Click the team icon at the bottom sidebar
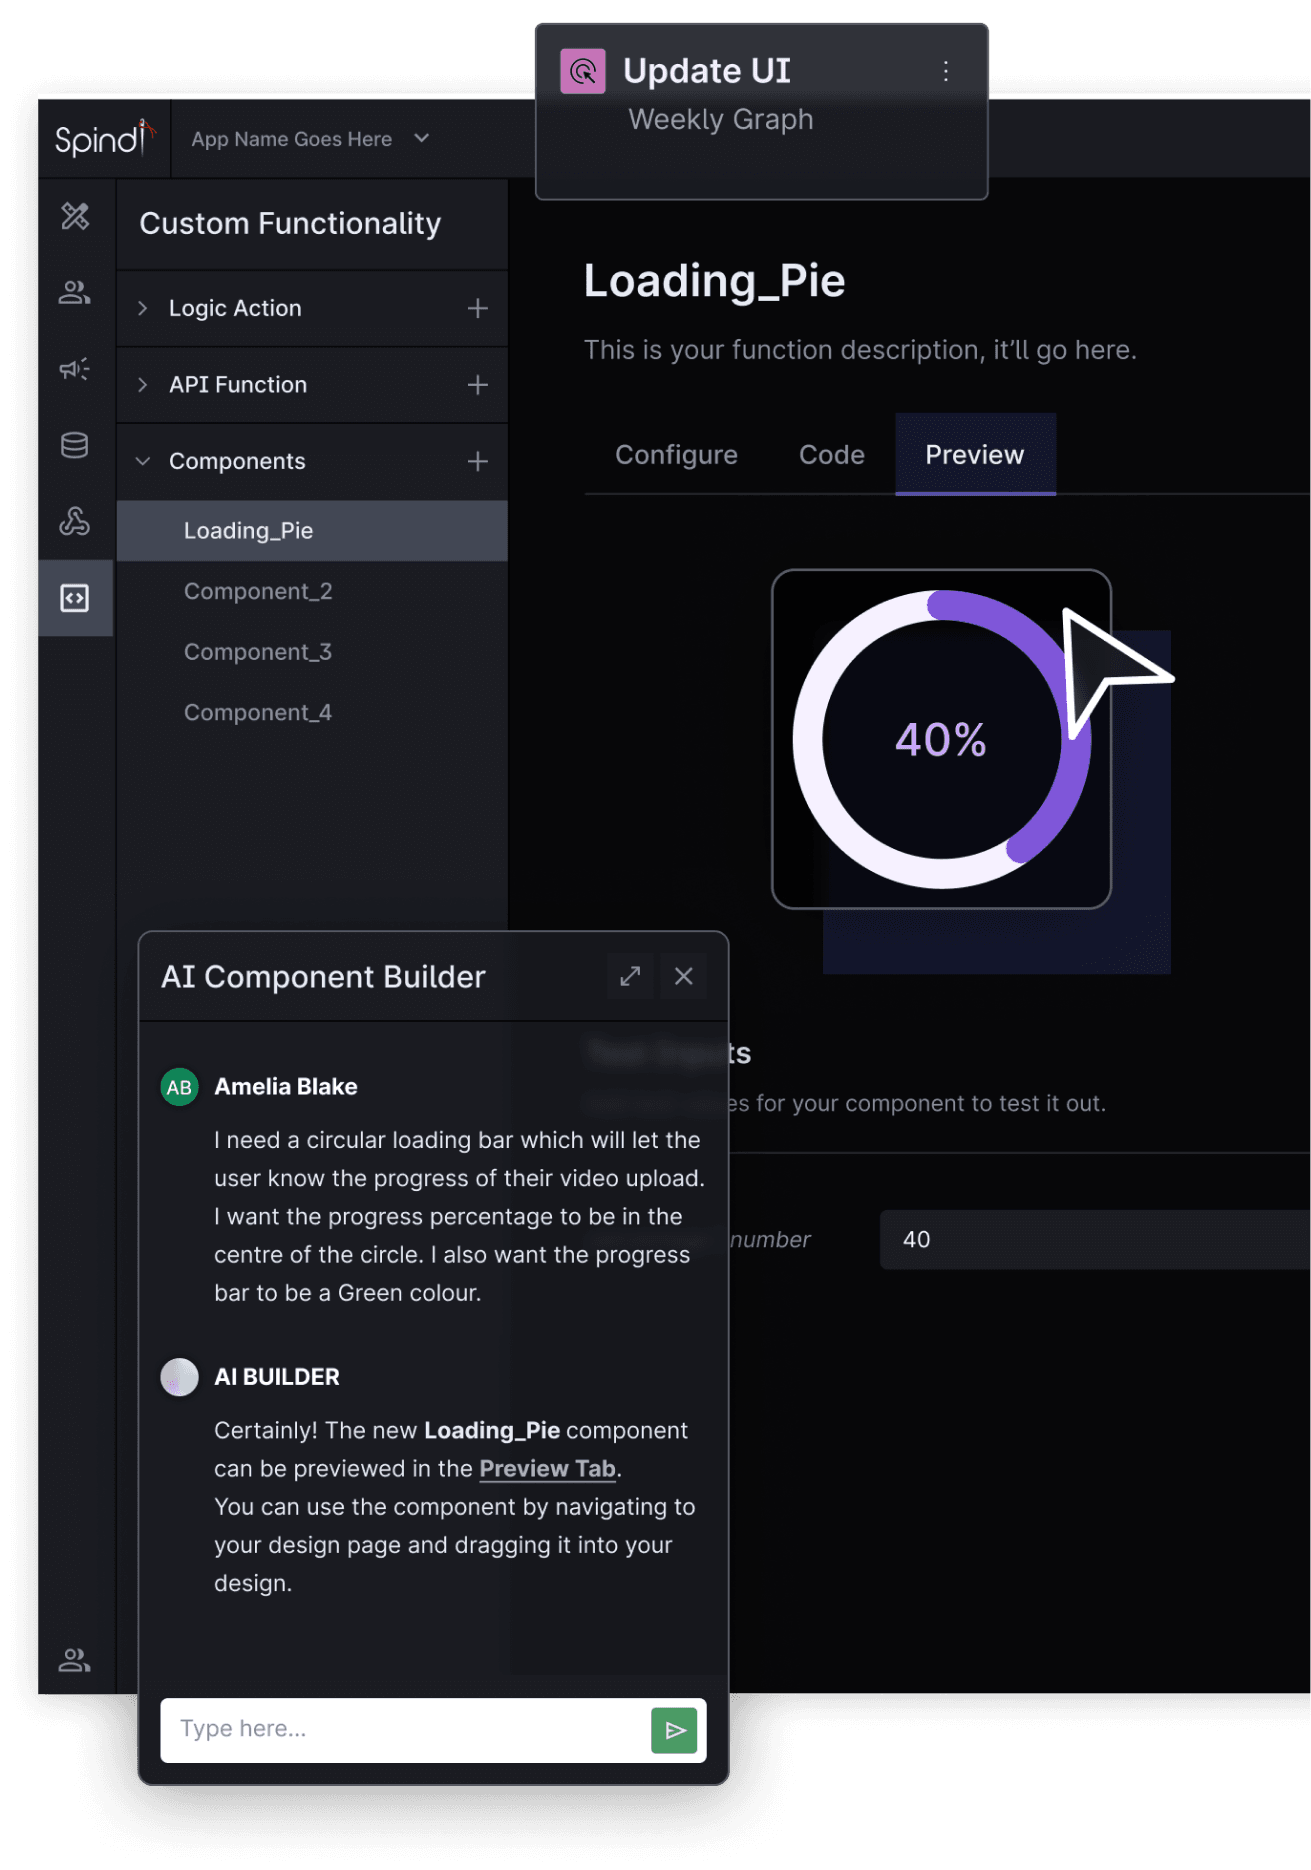 75,1660
